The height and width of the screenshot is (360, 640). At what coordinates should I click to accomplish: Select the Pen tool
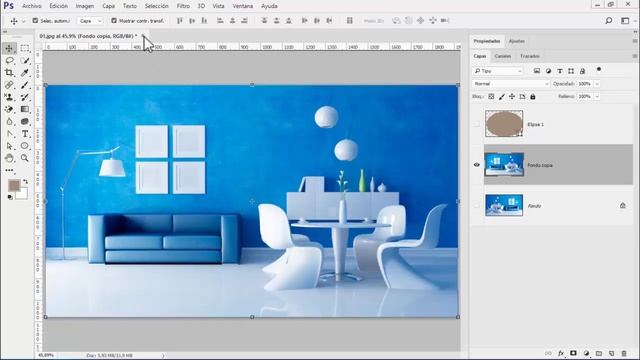pos(9,134)
